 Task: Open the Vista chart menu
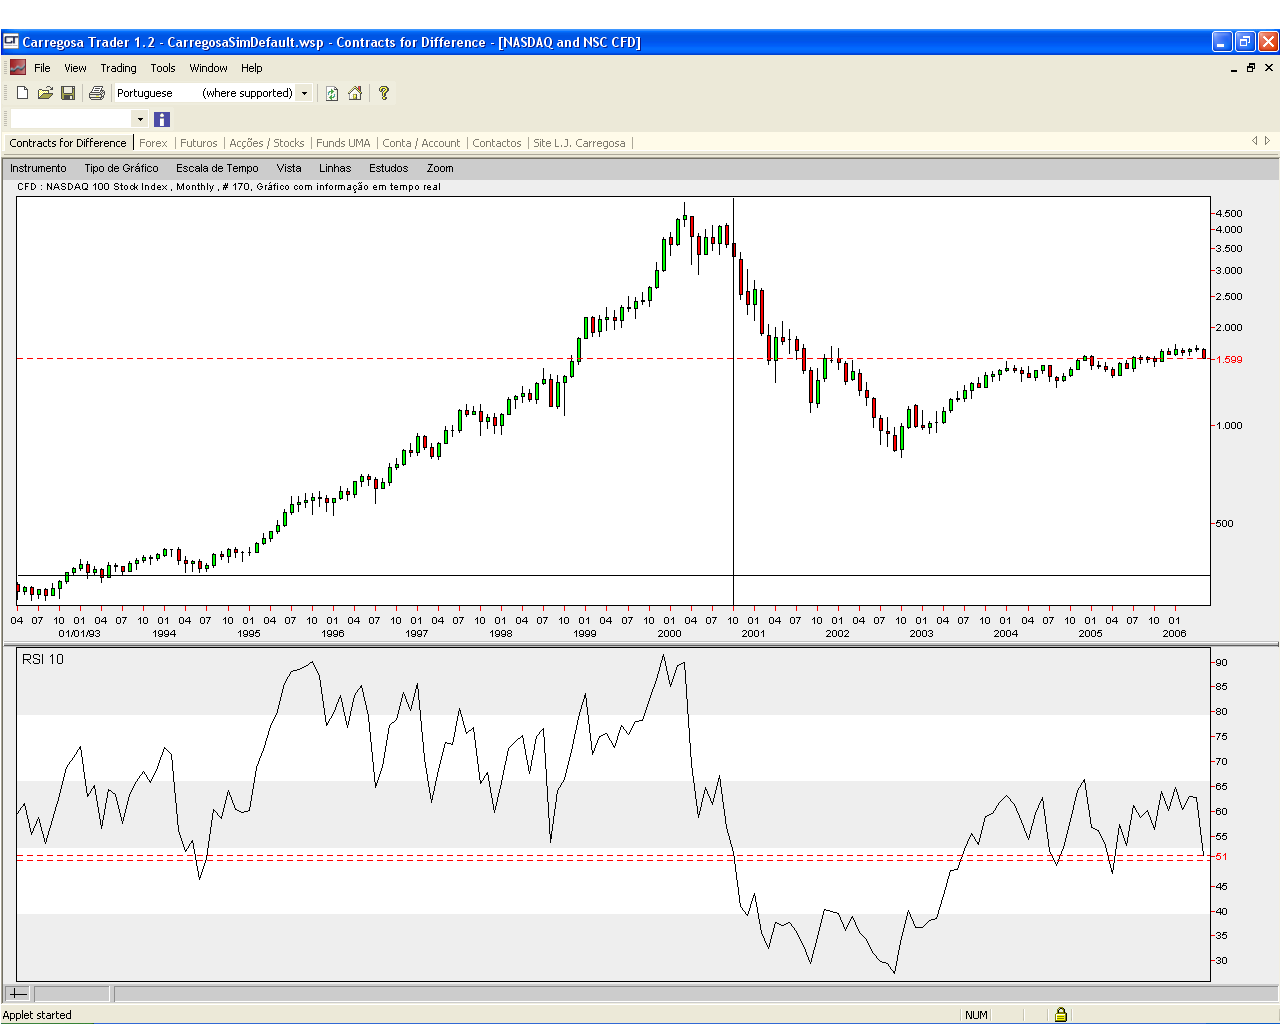pos(289,168)
